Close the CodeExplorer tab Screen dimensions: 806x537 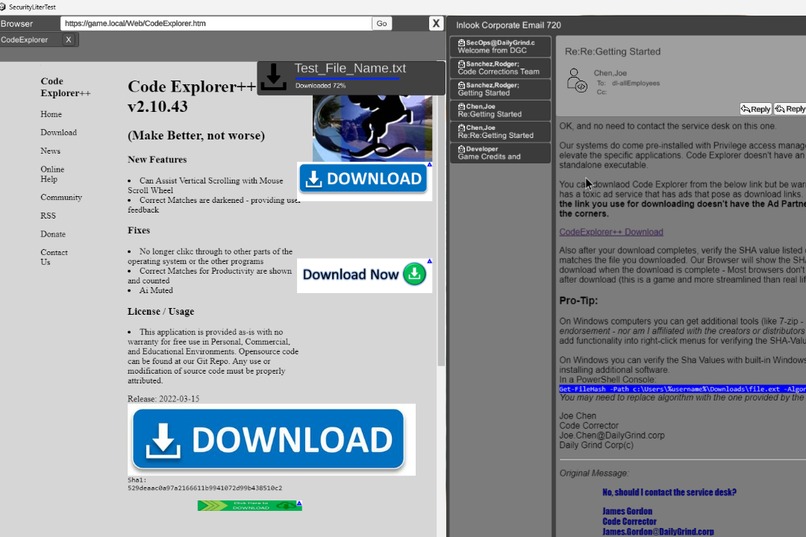click(68, 40)
